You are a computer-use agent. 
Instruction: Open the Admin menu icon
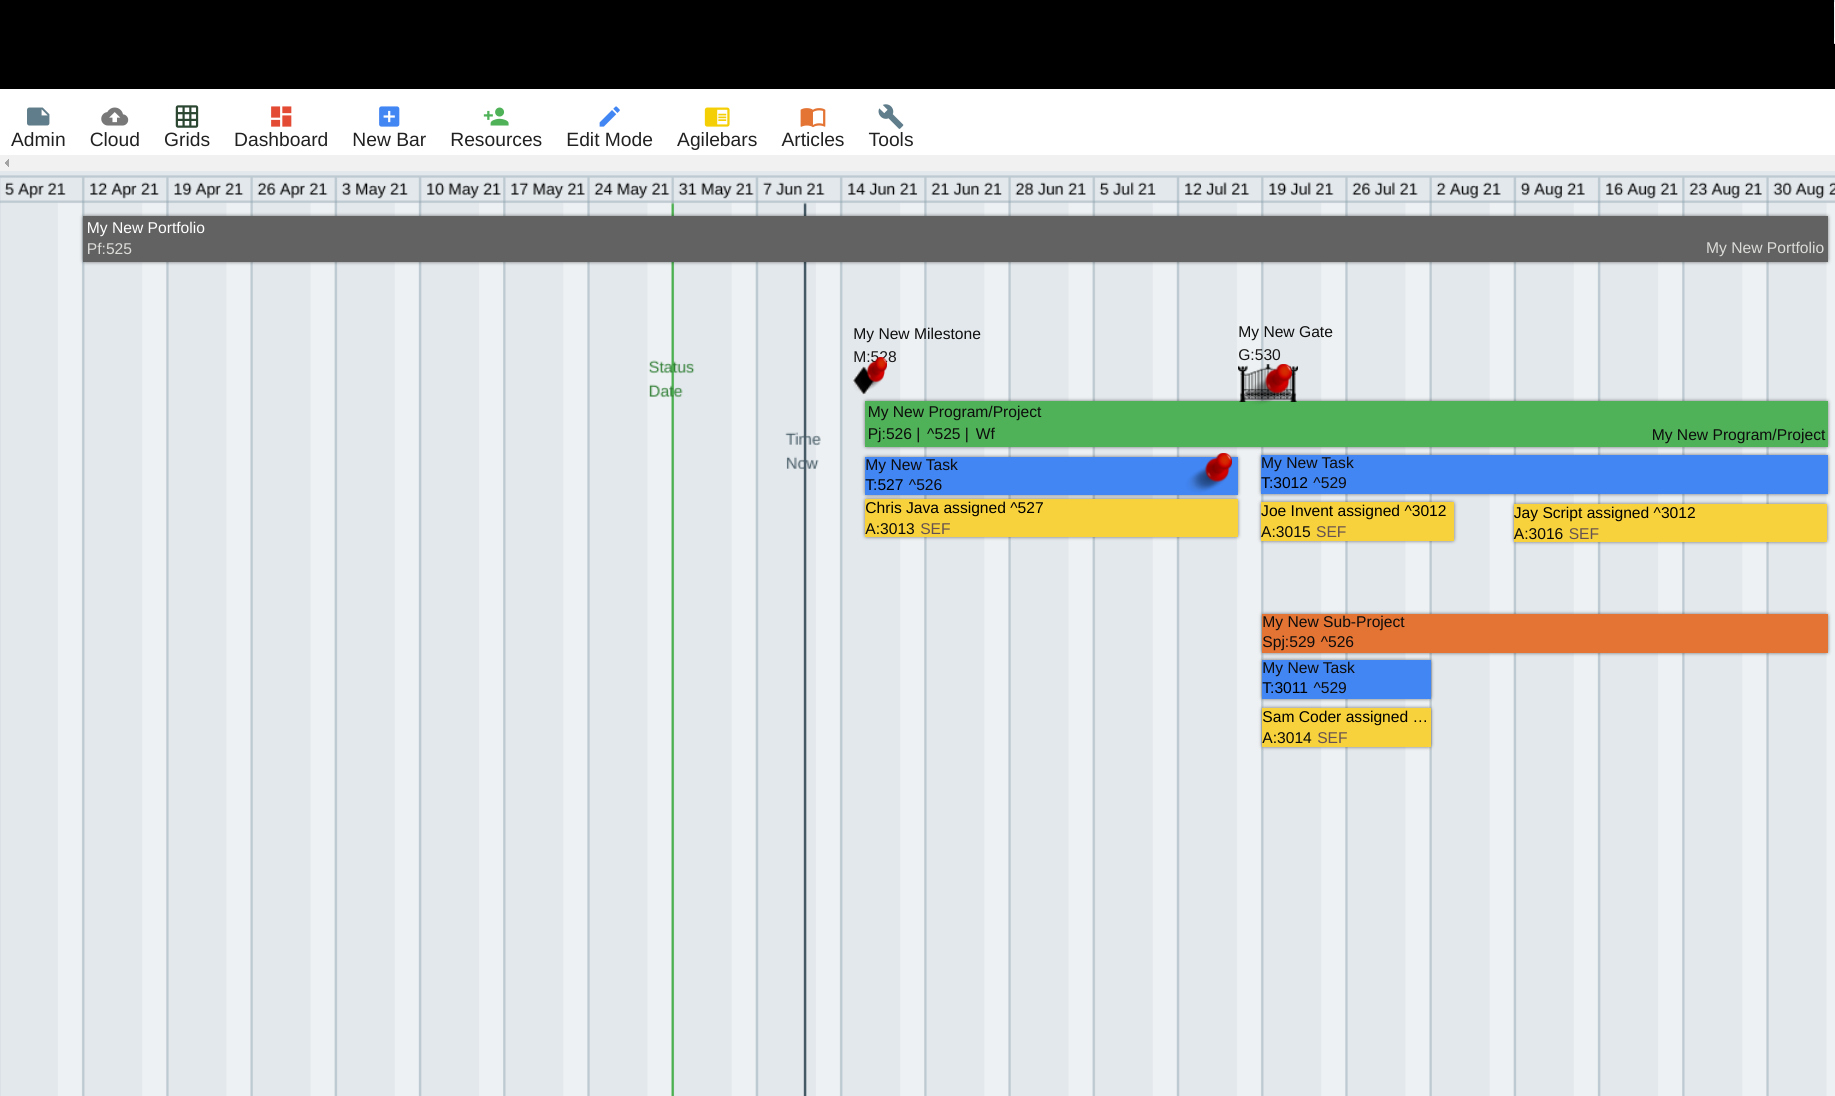(x=38, y=117)
